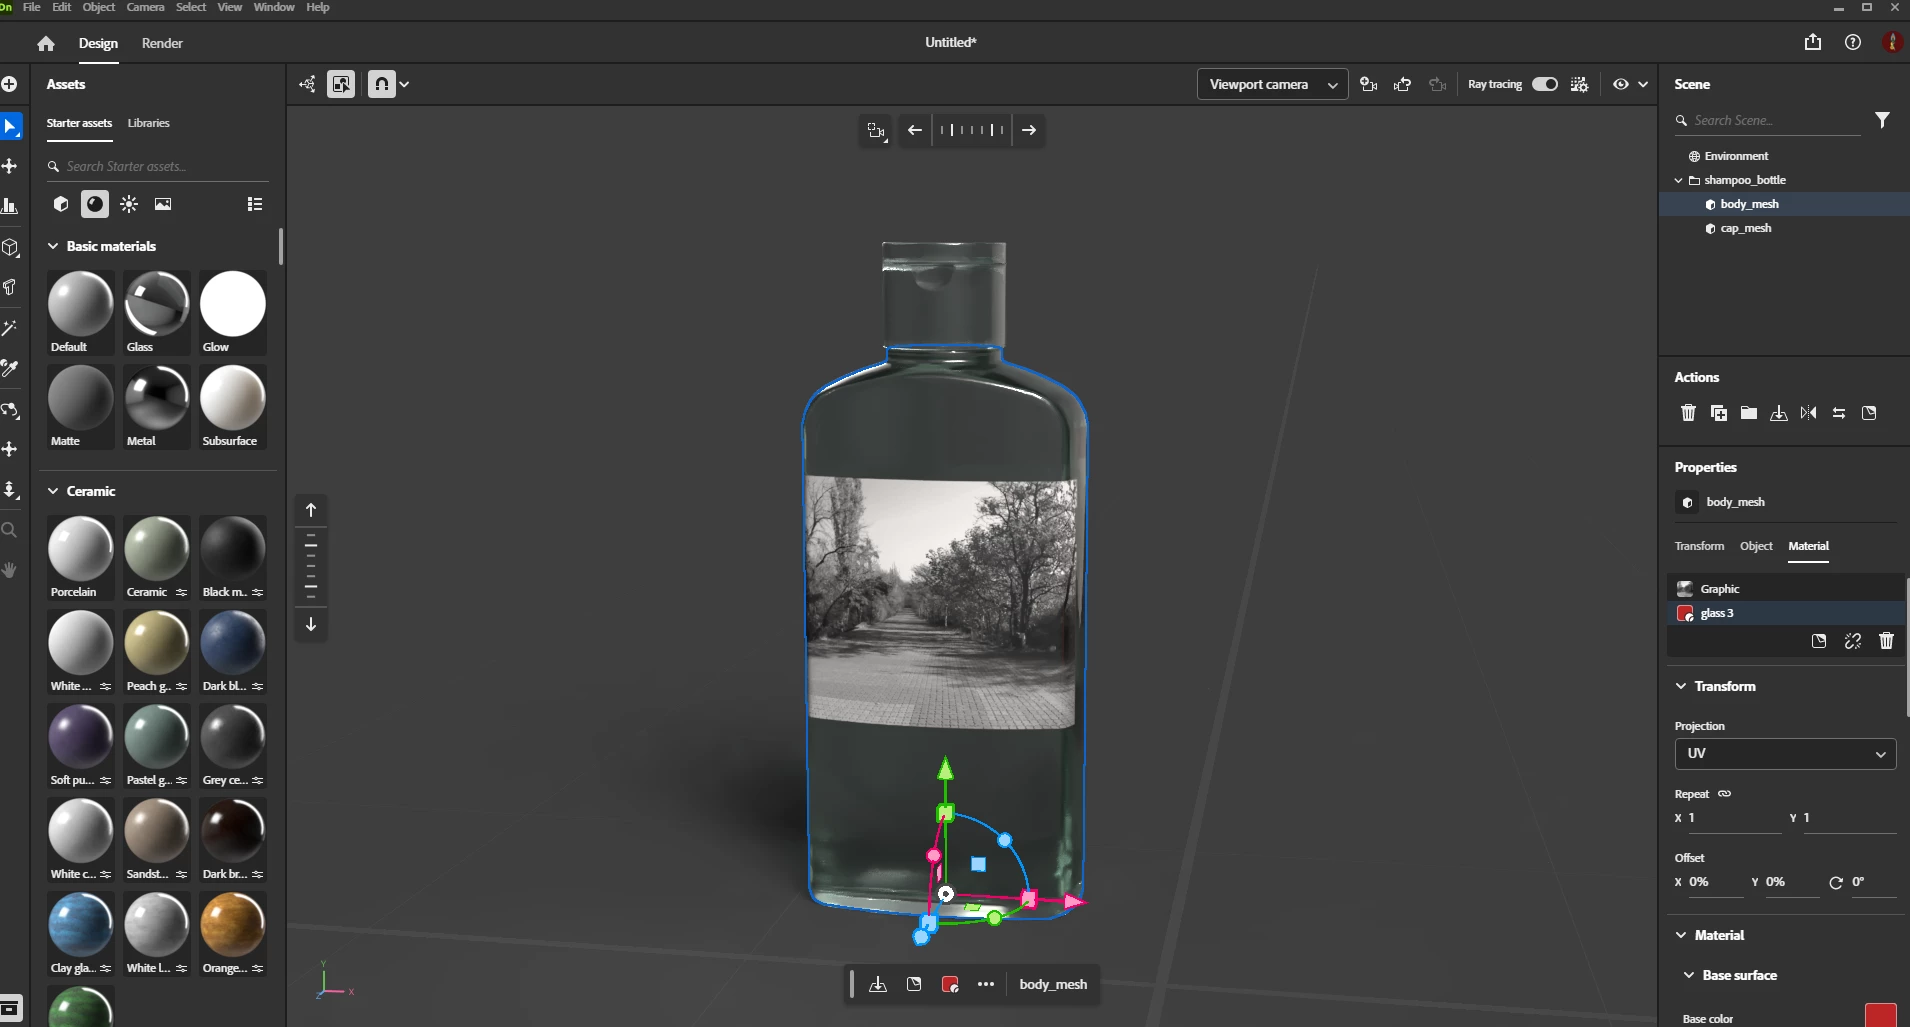Open the File menu
The height and width of the screenshot is (1027, 1910).
(x=32, y=7)
